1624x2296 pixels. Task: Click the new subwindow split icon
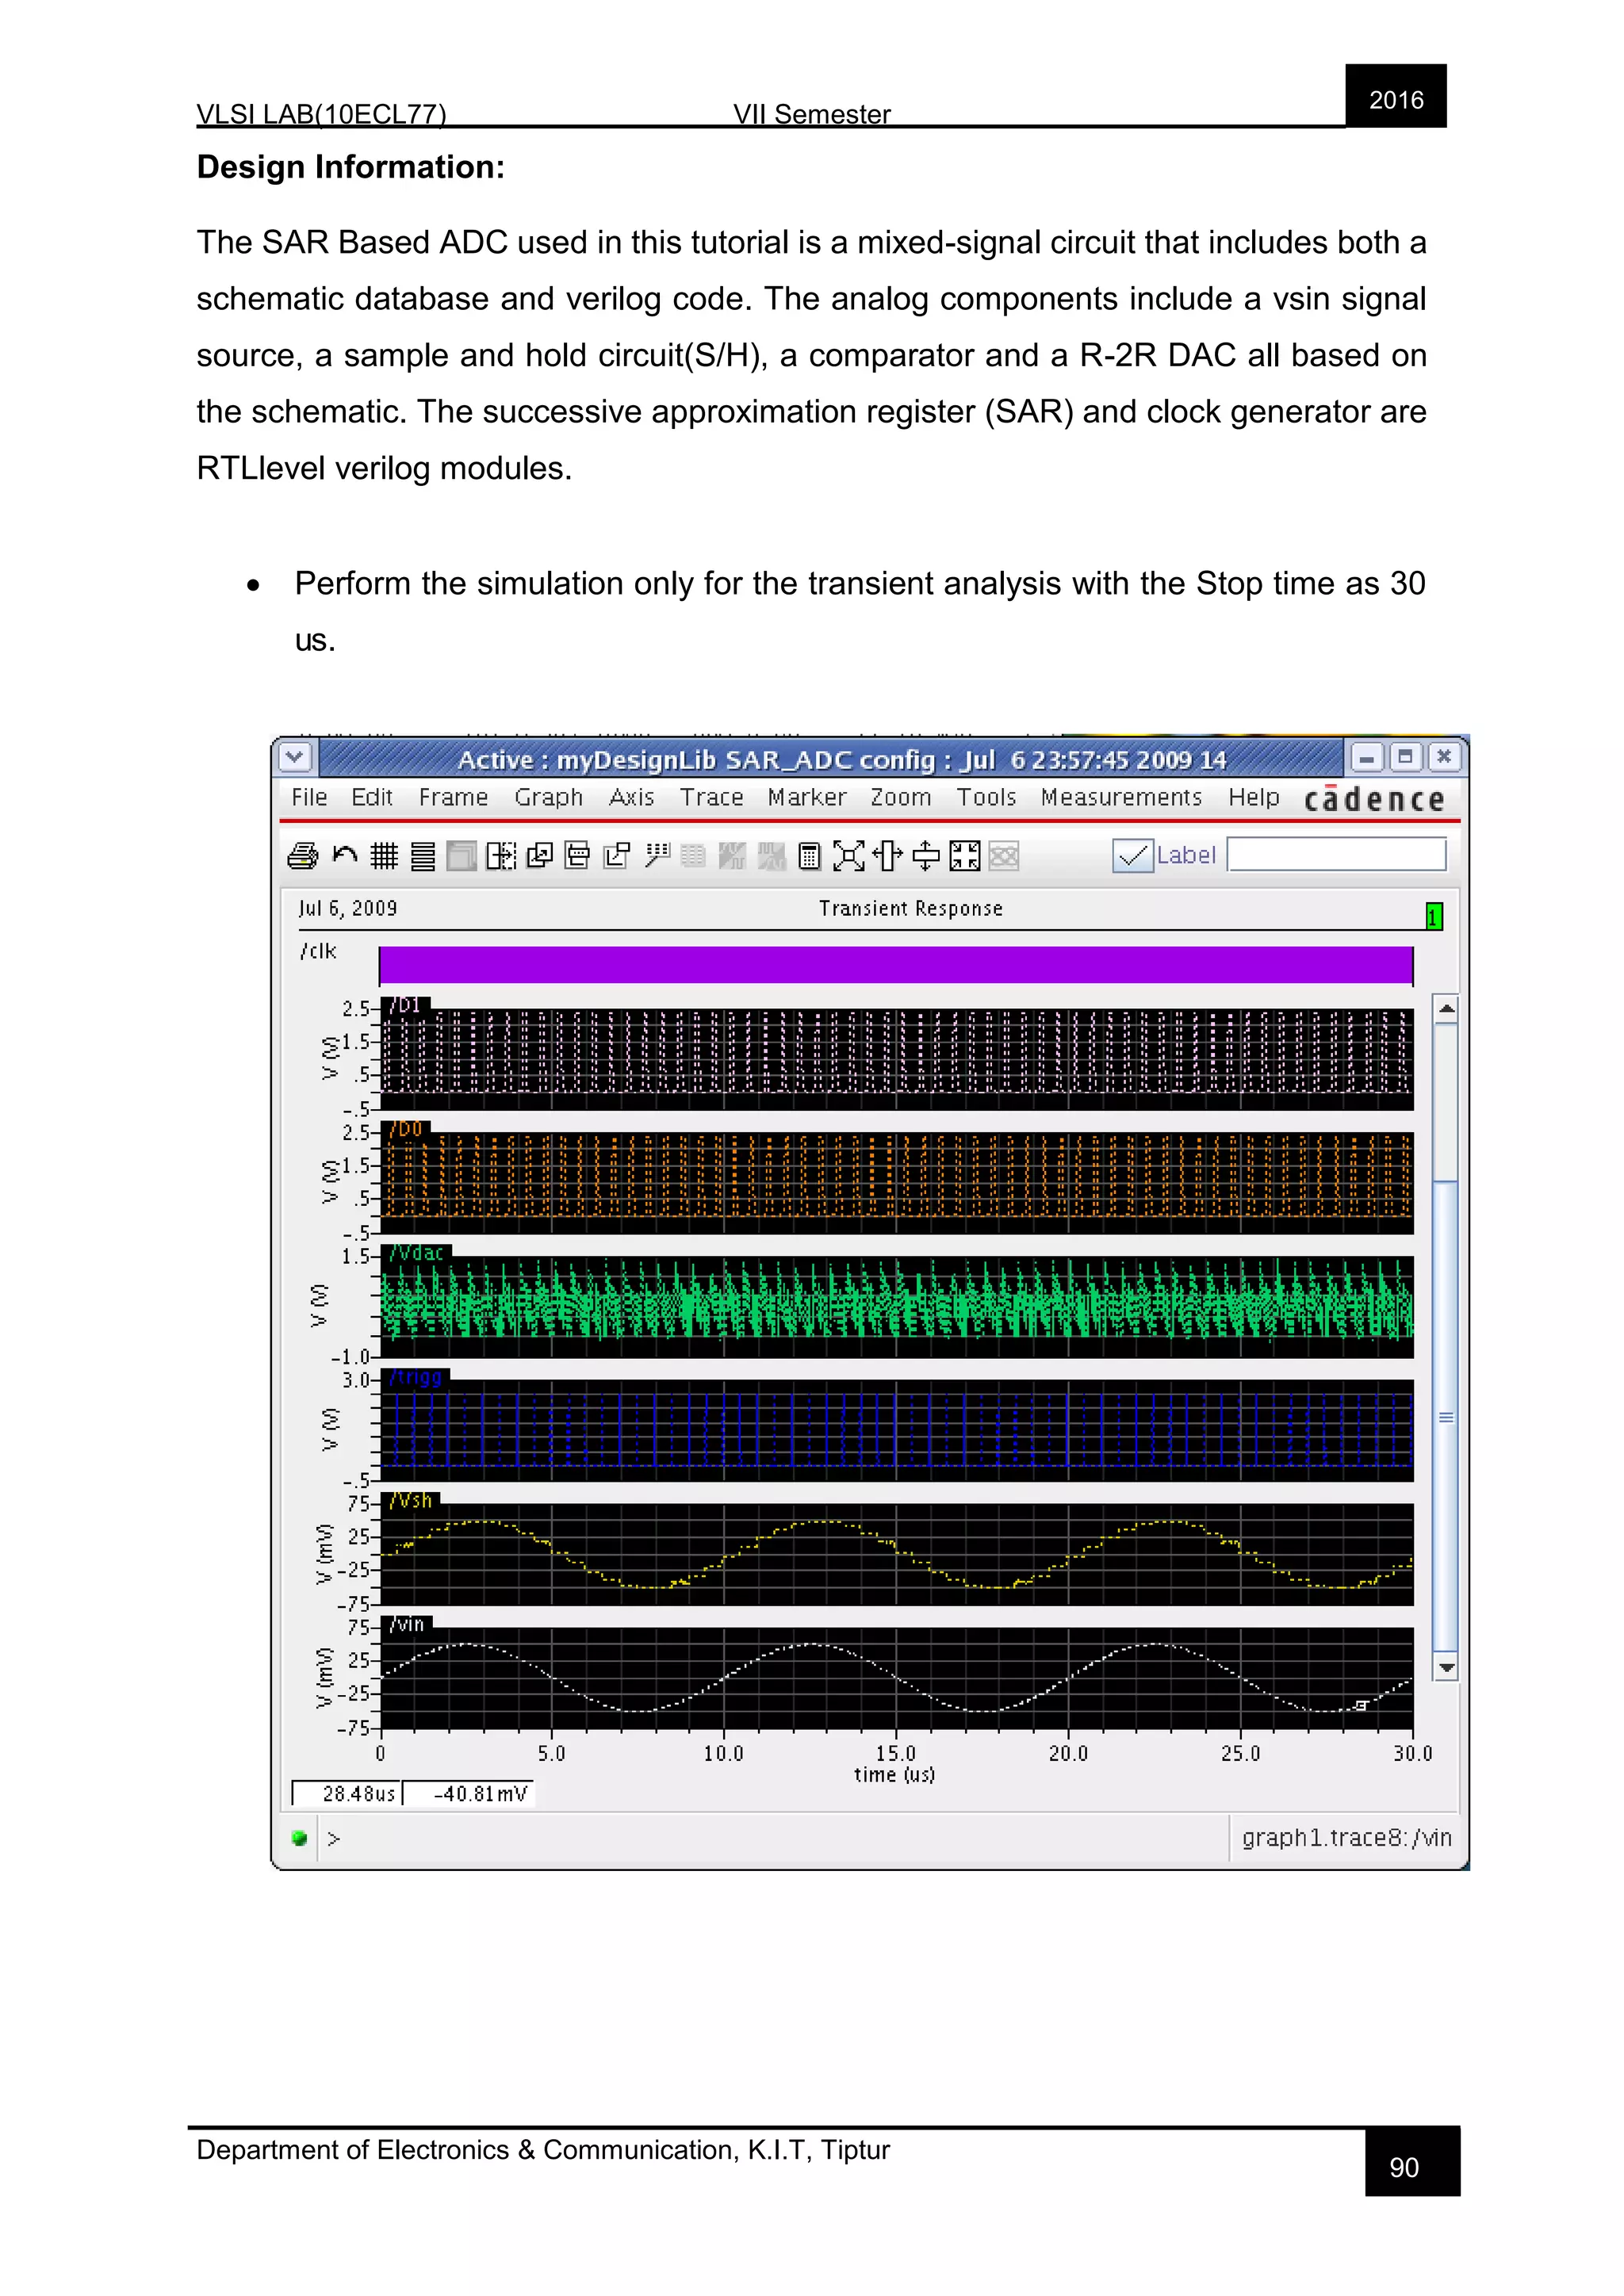pyautogui.click(x=501, y=856)
